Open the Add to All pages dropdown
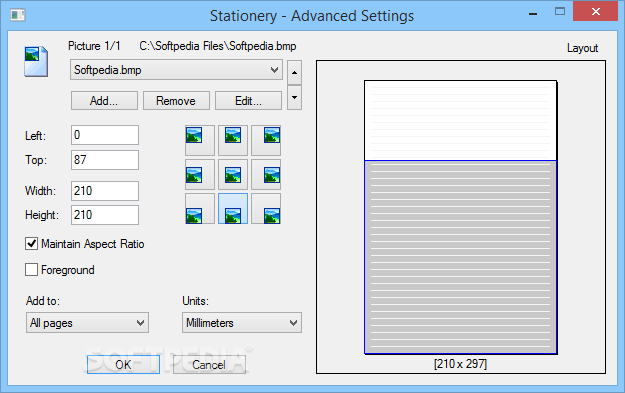 87,322
